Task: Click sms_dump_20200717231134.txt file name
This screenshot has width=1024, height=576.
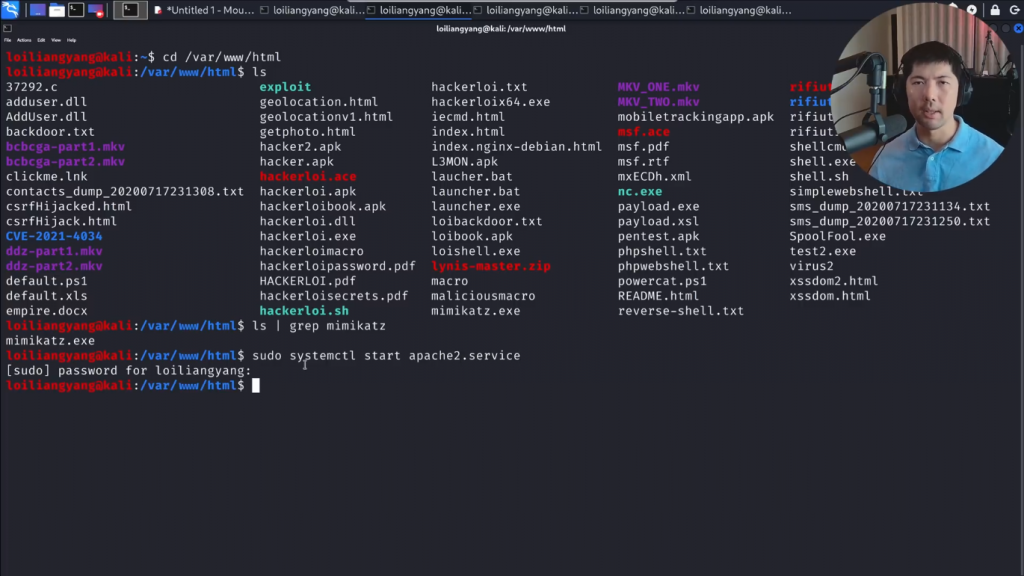Action: point(889,206)
